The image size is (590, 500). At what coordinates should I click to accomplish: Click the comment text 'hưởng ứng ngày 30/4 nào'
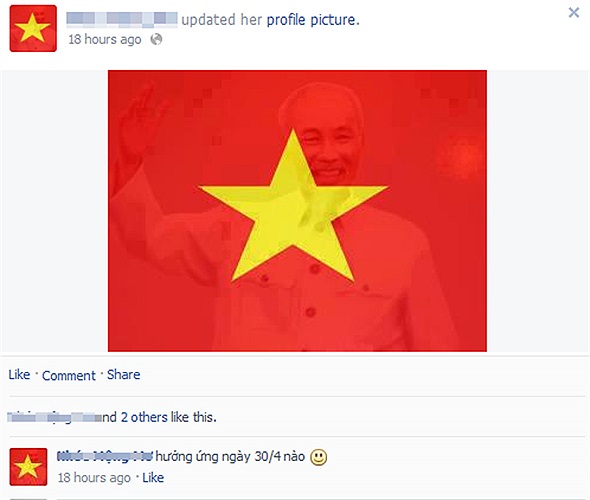(x=230, y=456)
